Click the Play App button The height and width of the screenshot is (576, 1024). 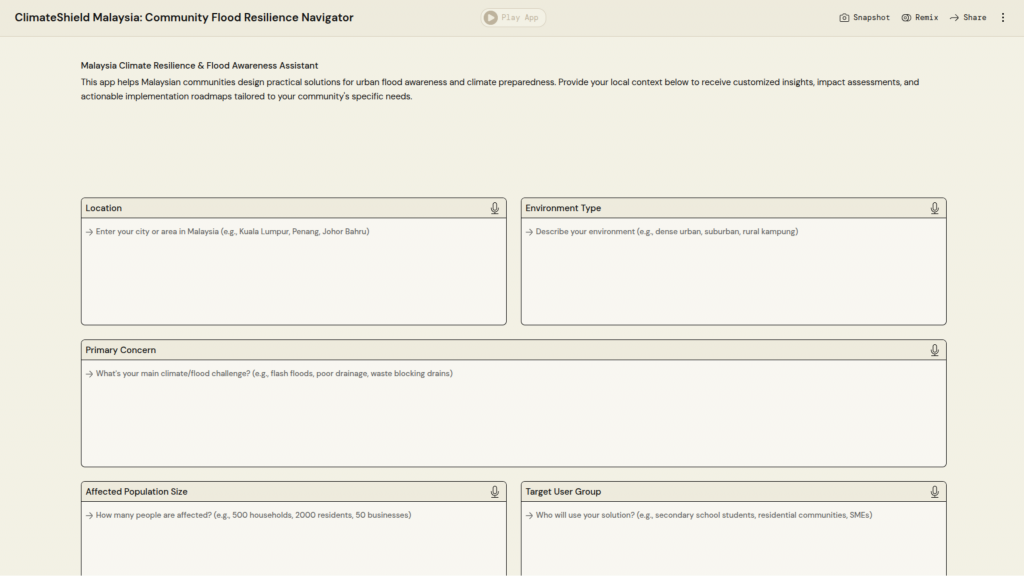click(513, 18)
